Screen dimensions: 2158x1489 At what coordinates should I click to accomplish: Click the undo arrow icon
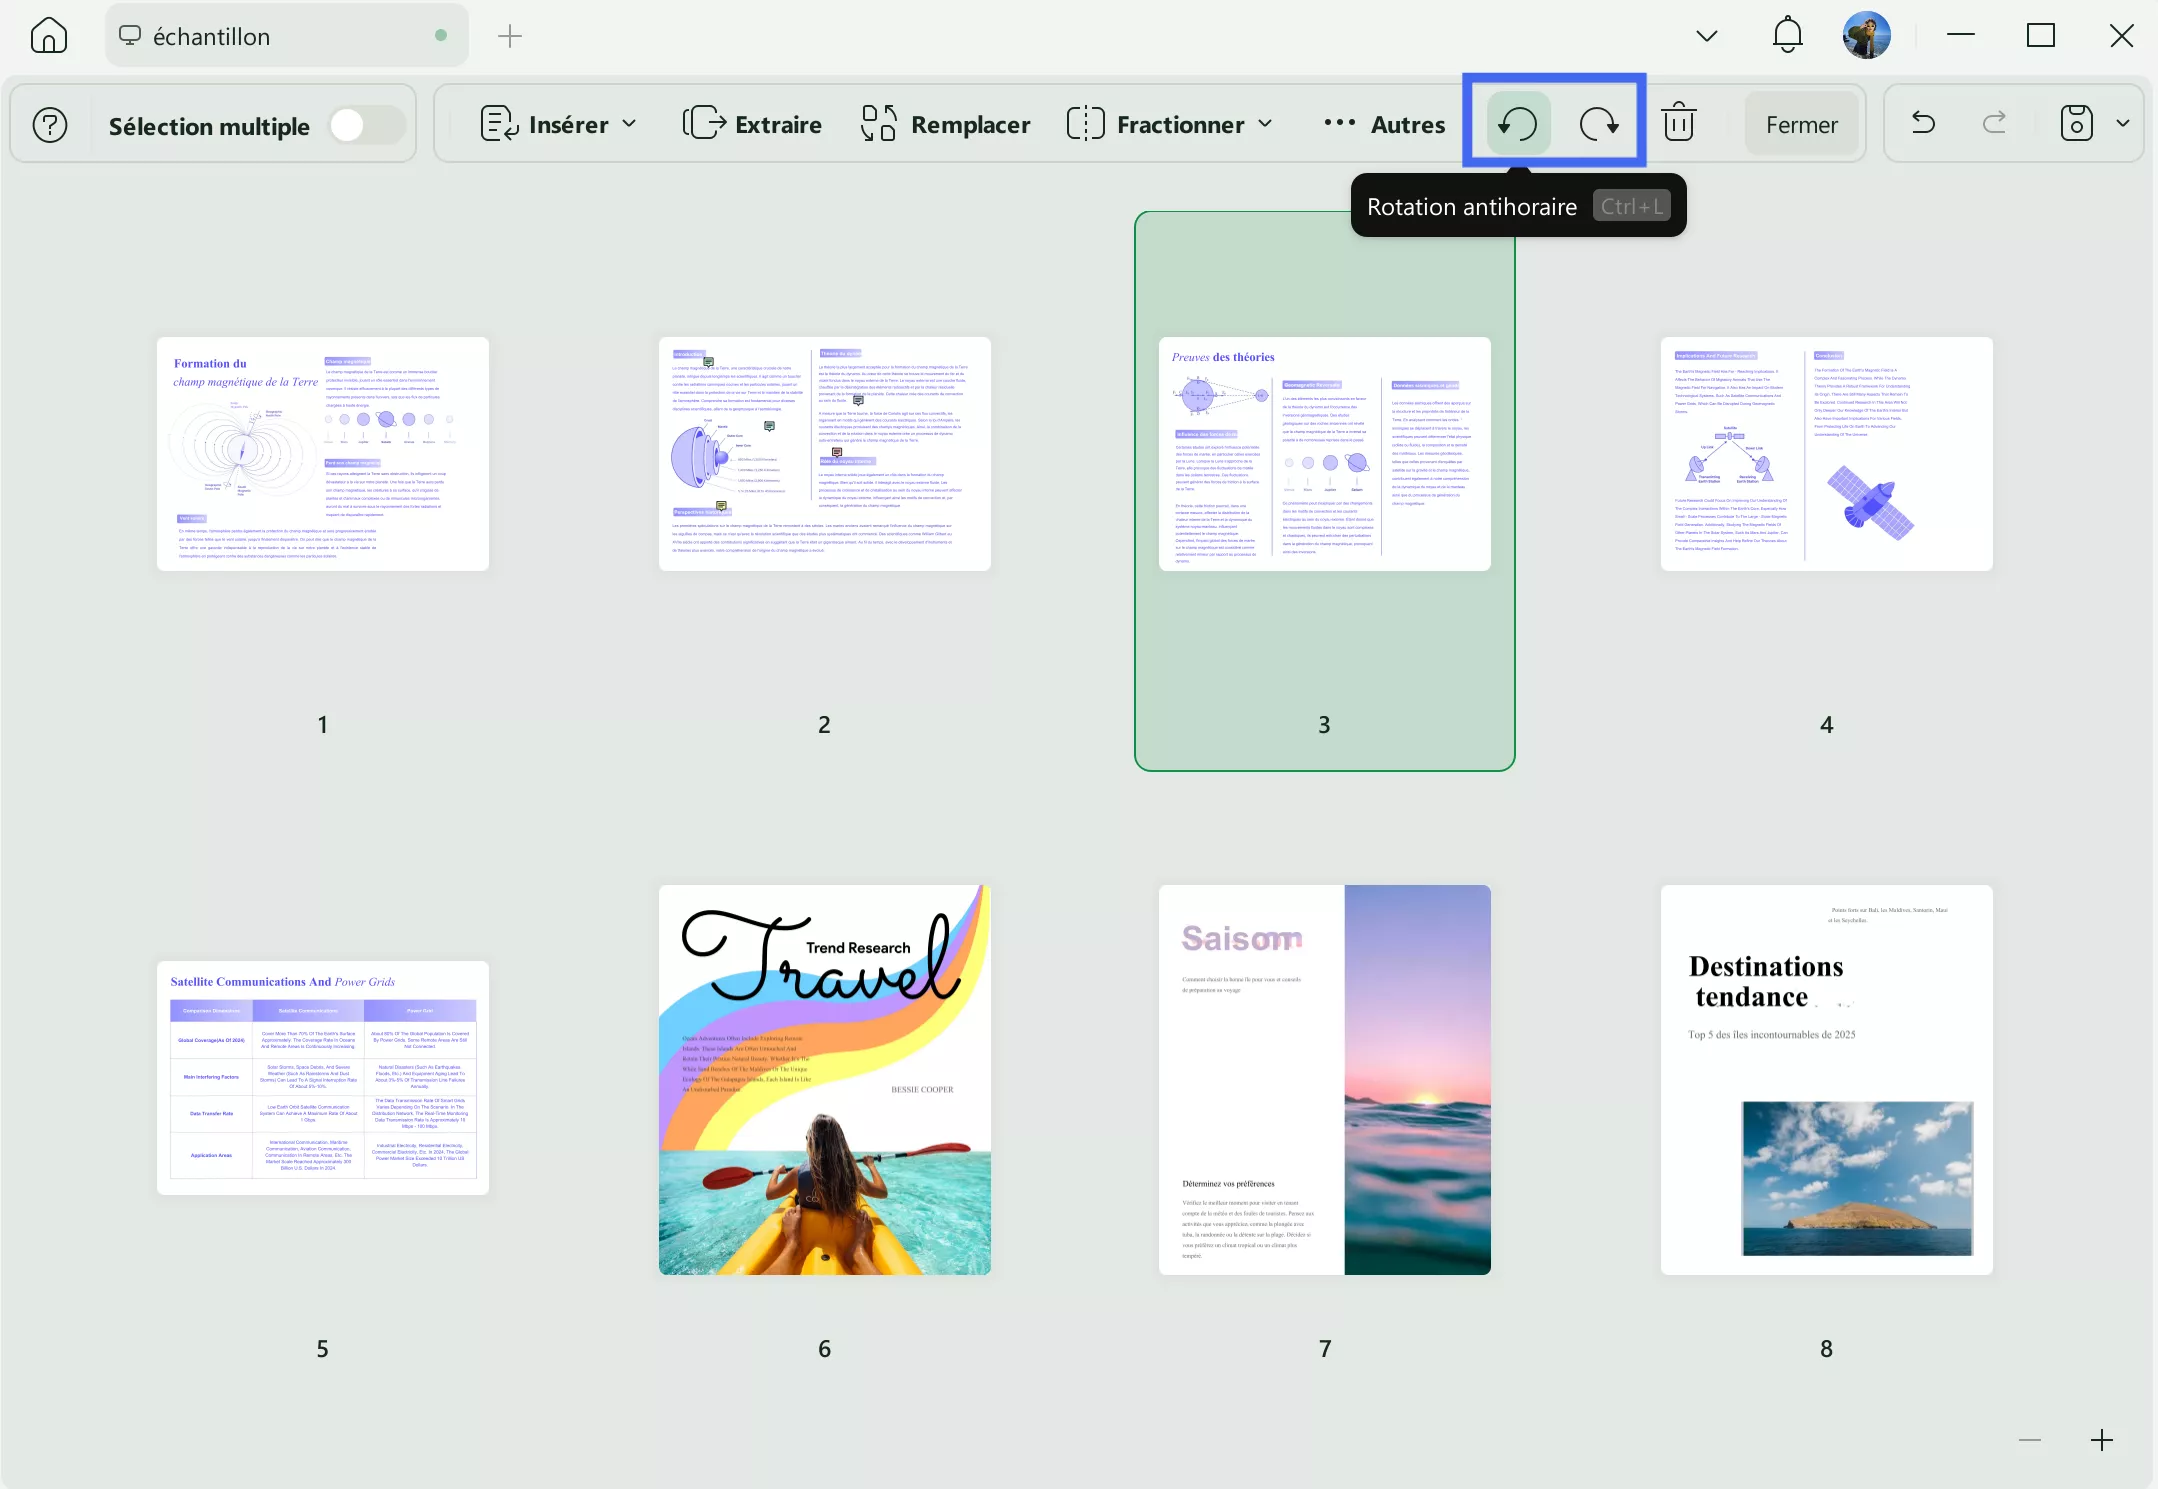[1922, 124]
